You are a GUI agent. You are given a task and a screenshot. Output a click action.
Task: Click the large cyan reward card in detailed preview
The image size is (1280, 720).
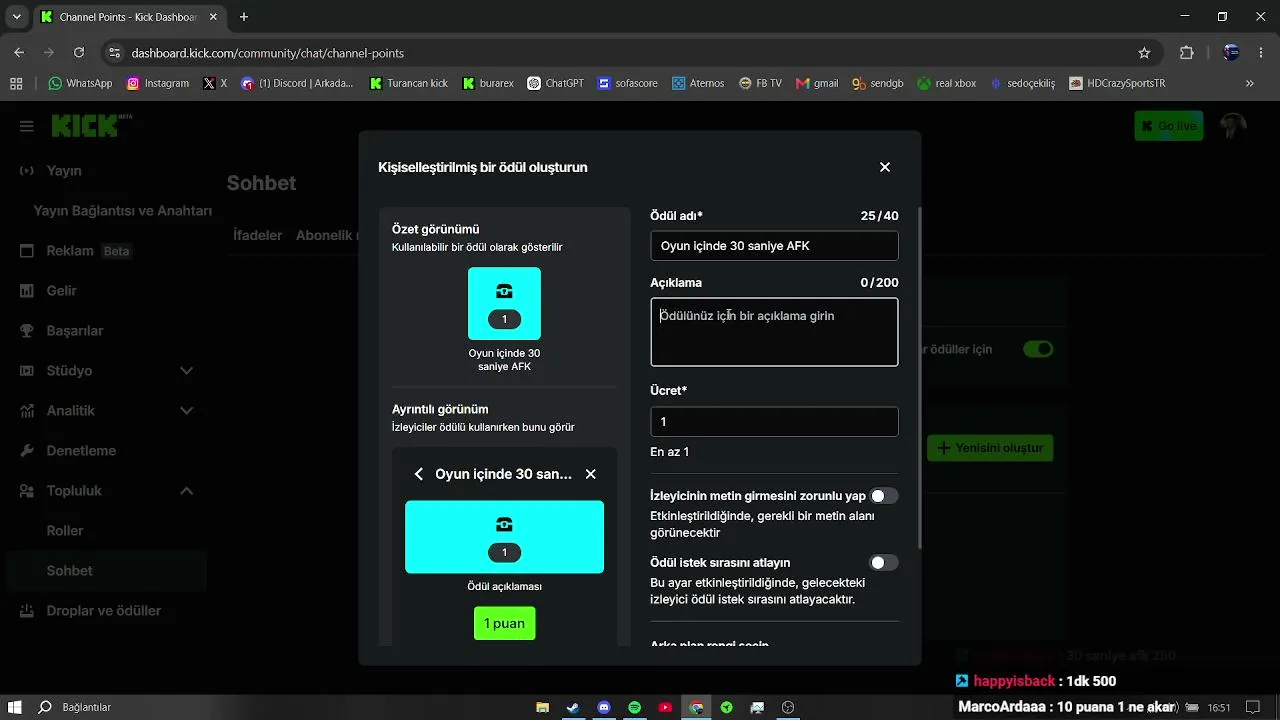click(x=505, y=537)
